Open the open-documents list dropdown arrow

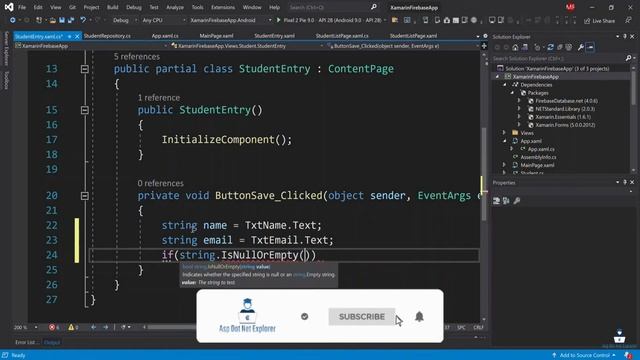(x=478, y=36)
